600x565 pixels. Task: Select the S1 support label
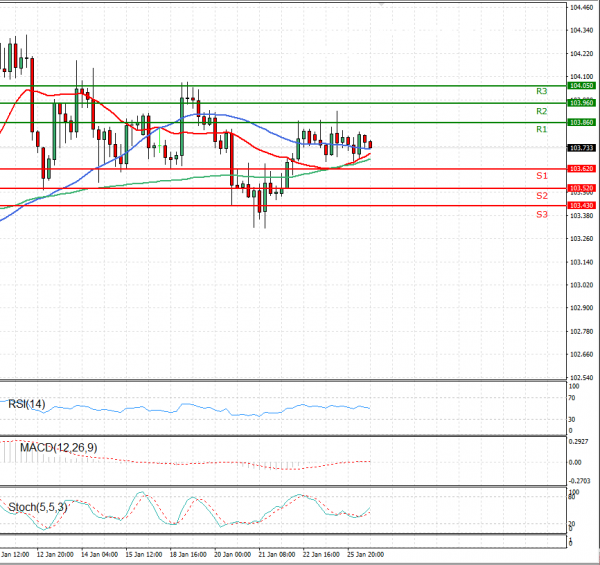pyautogui.click(x=540, y=176)
